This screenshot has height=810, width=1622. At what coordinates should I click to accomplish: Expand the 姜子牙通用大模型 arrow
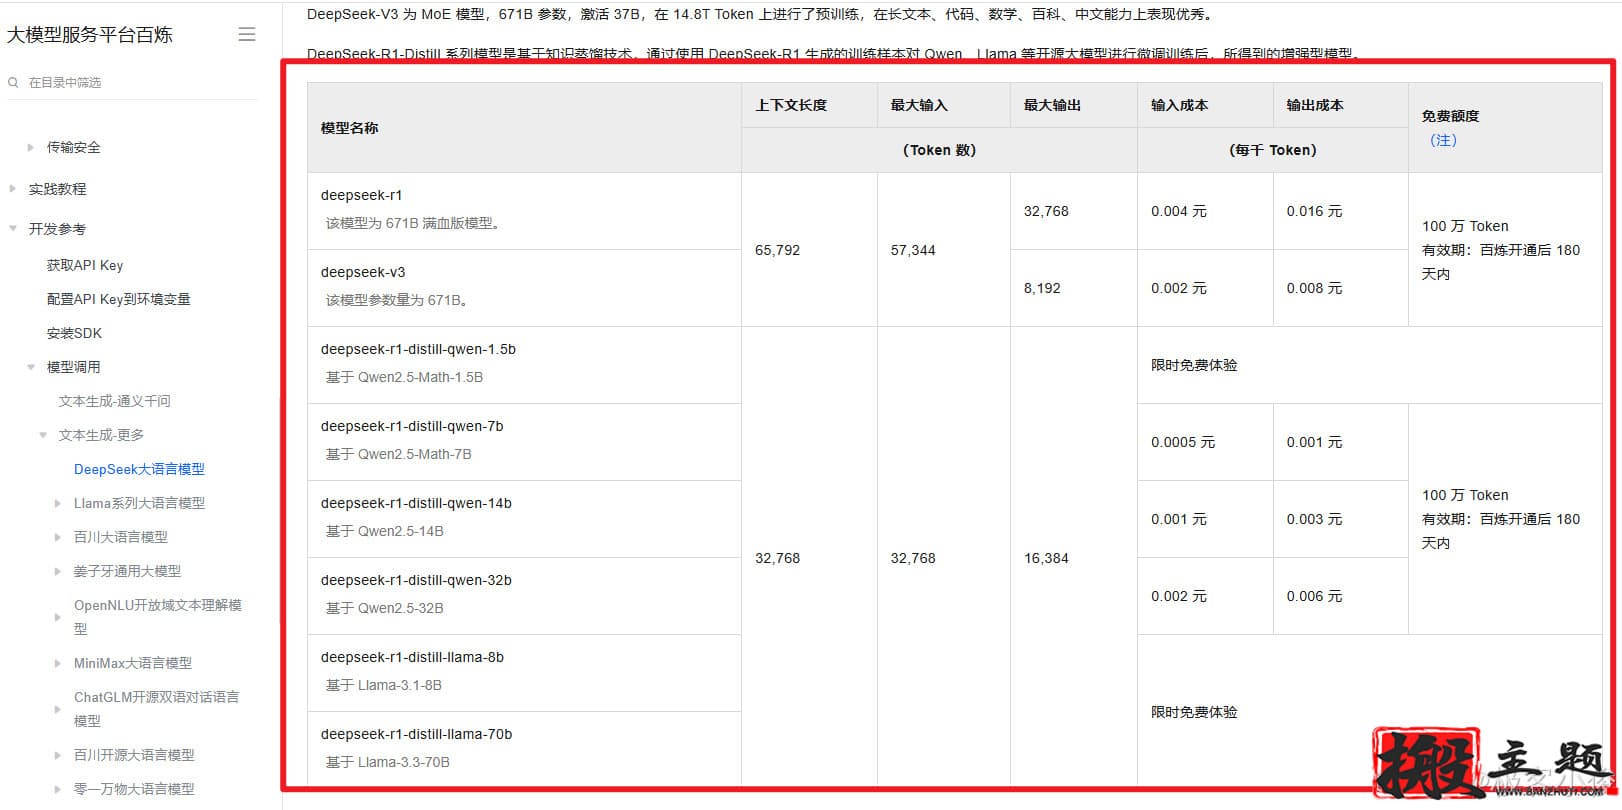[57, 572]
